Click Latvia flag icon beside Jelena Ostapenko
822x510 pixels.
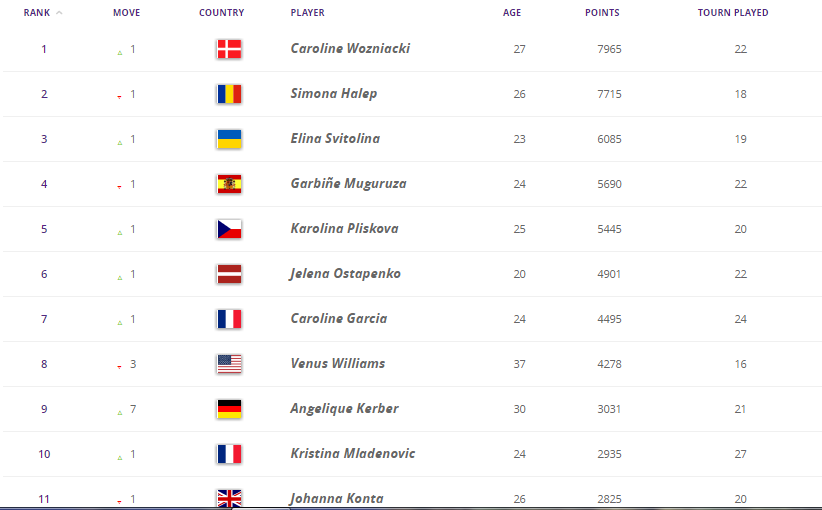pos(229,274)
